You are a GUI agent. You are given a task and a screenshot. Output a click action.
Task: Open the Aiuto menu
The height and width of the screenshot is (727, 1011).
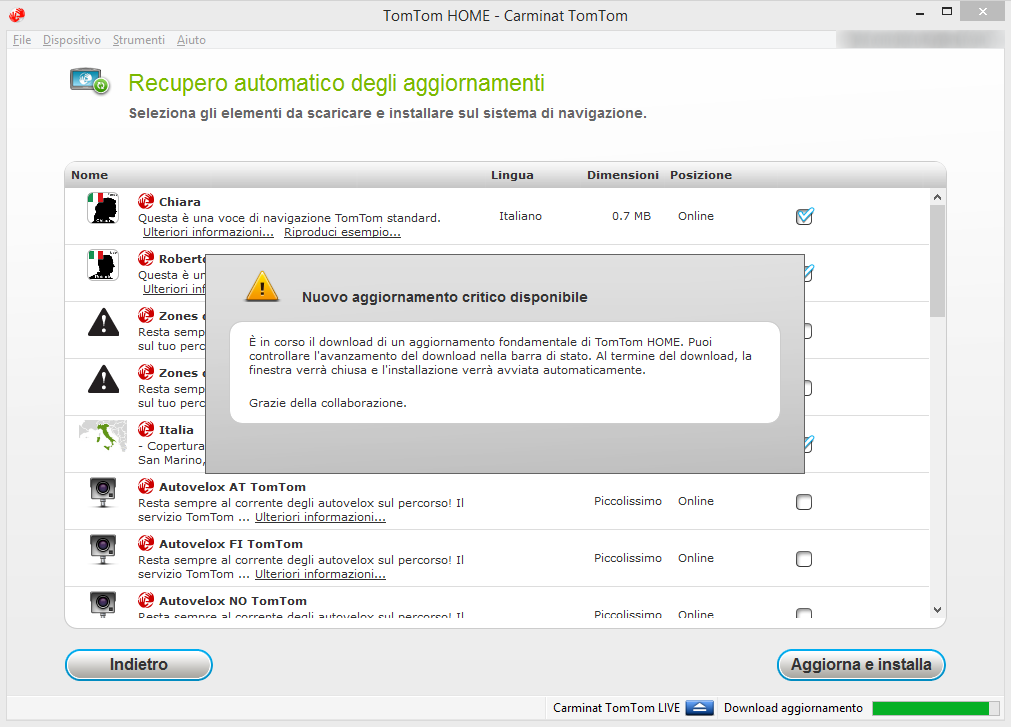[x=191, y=40]
